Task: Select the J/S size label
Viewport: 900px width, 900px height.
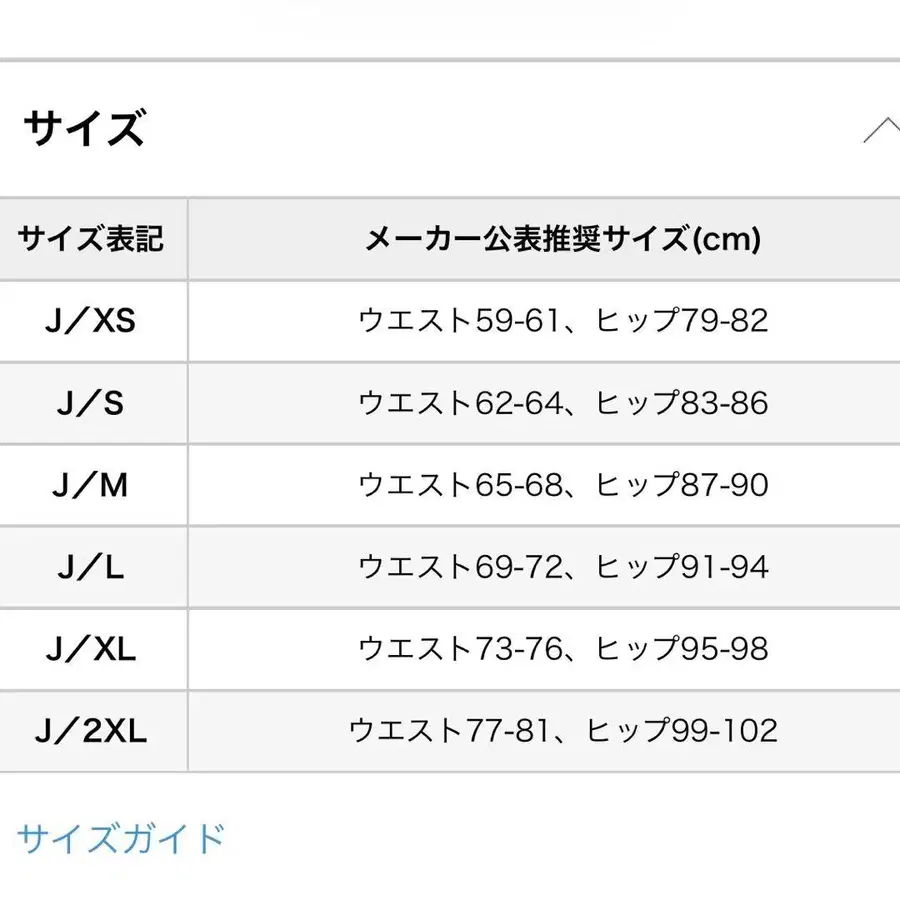Action: pos(91,403)
